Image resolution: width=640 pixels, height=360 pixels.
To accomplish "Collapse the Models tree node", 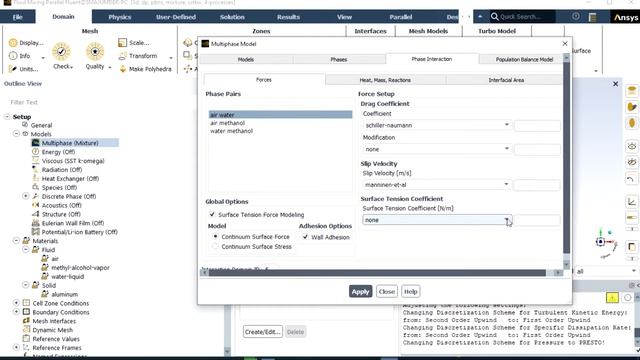I will point(16,134).
